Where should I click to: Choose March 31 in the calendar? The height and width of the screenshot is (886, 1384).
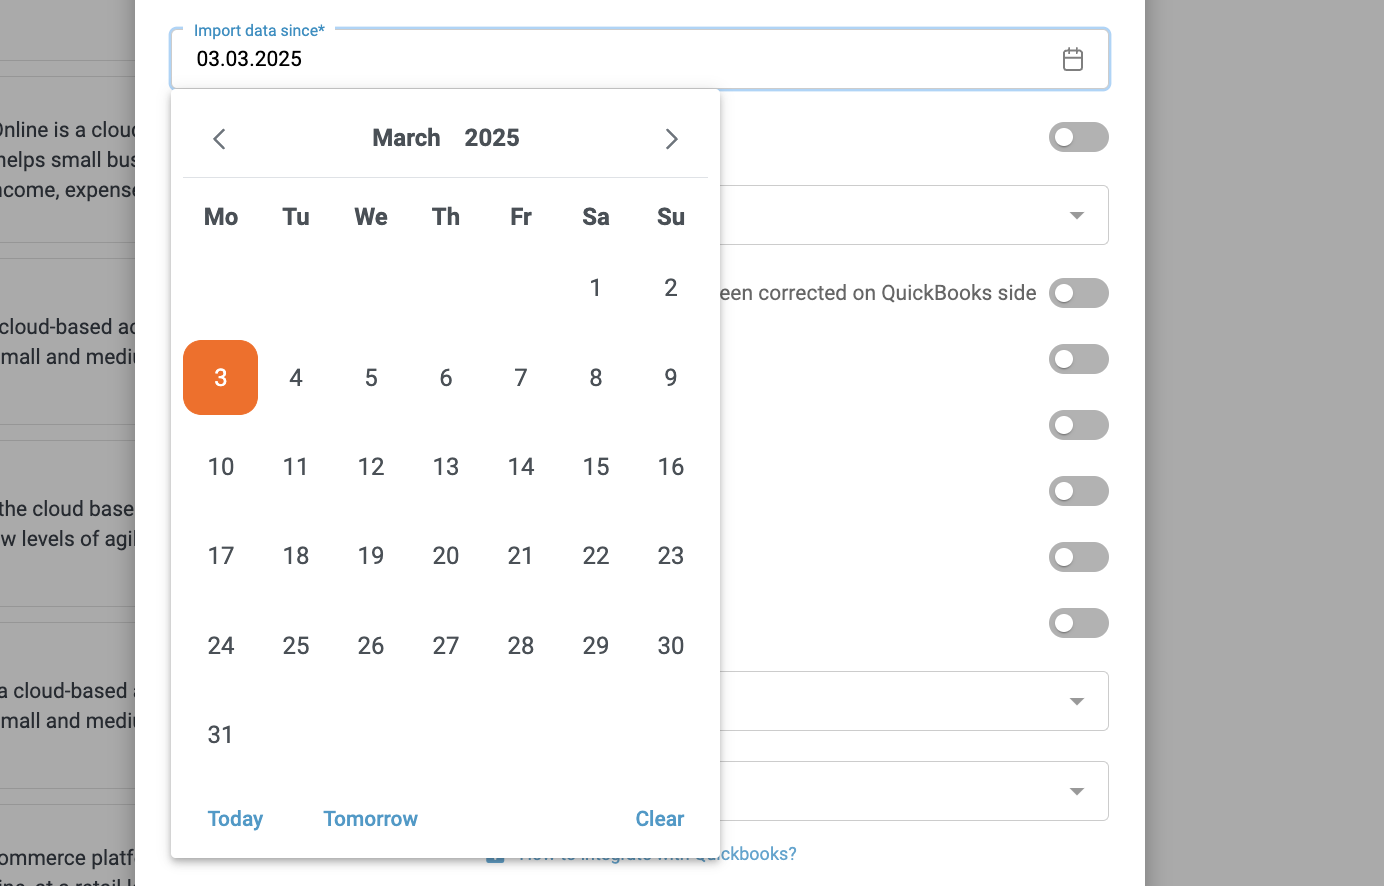point(221,735)
